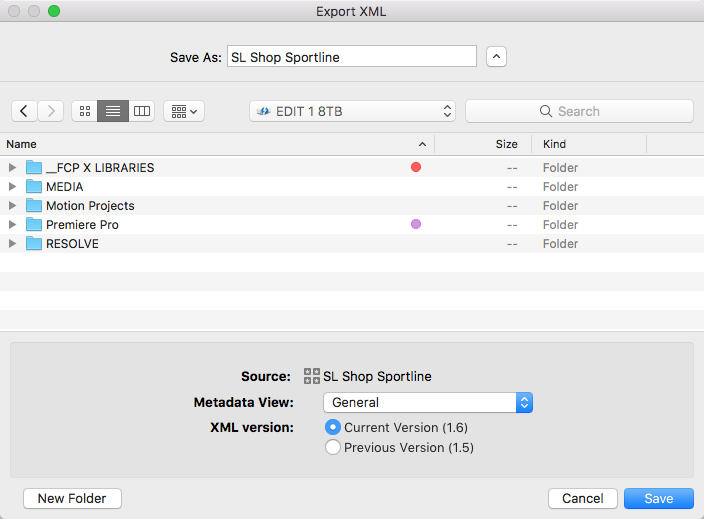
Task: Switch to list view
Action: 113,111
